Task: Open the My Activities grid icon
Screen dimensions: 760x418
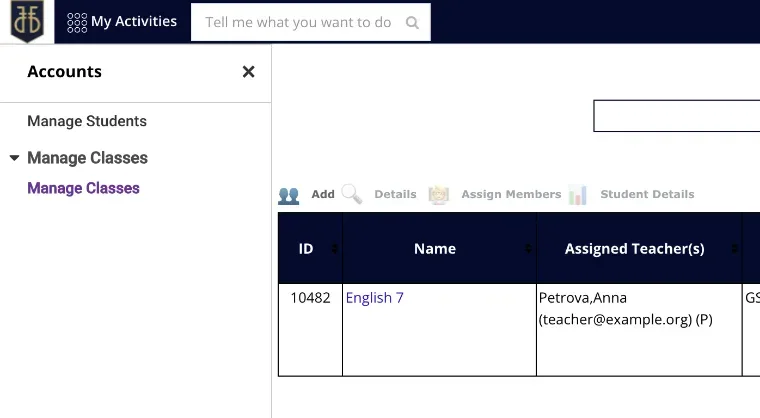Action: [77, 22]
